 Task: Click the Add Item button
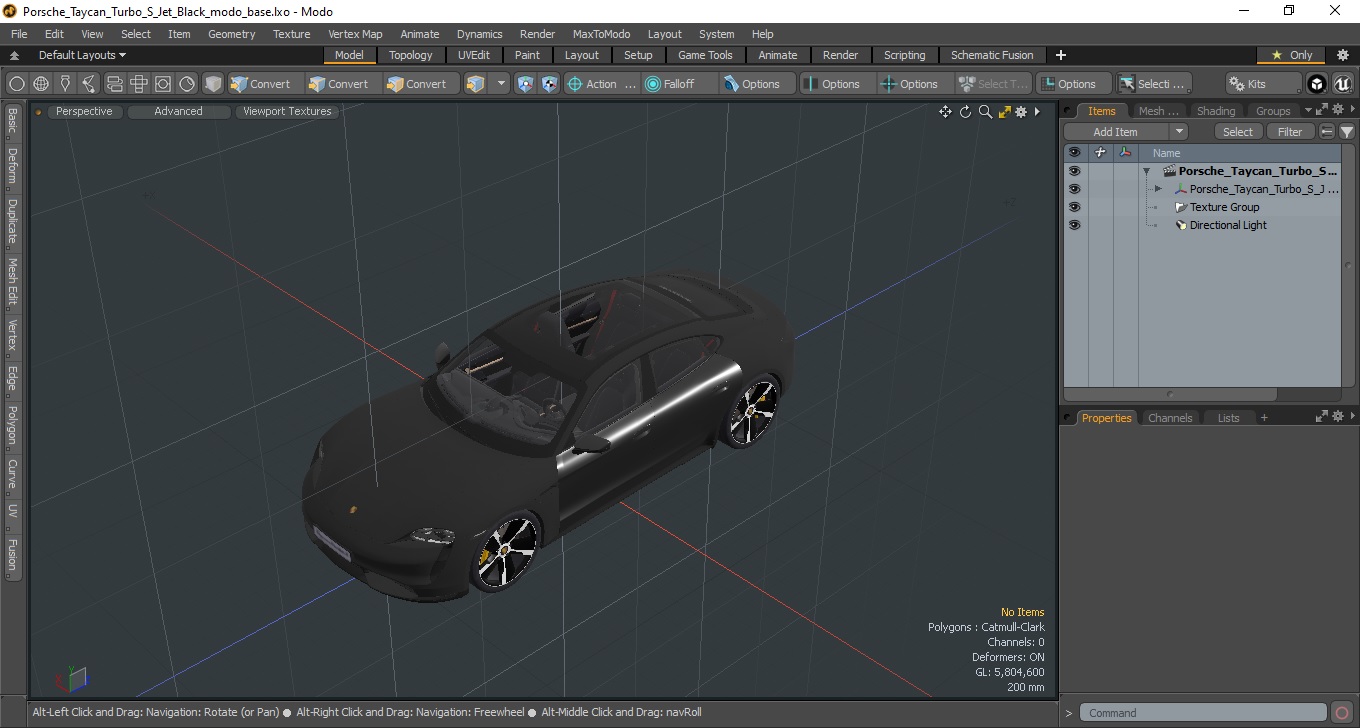[x=1115, y=132]
